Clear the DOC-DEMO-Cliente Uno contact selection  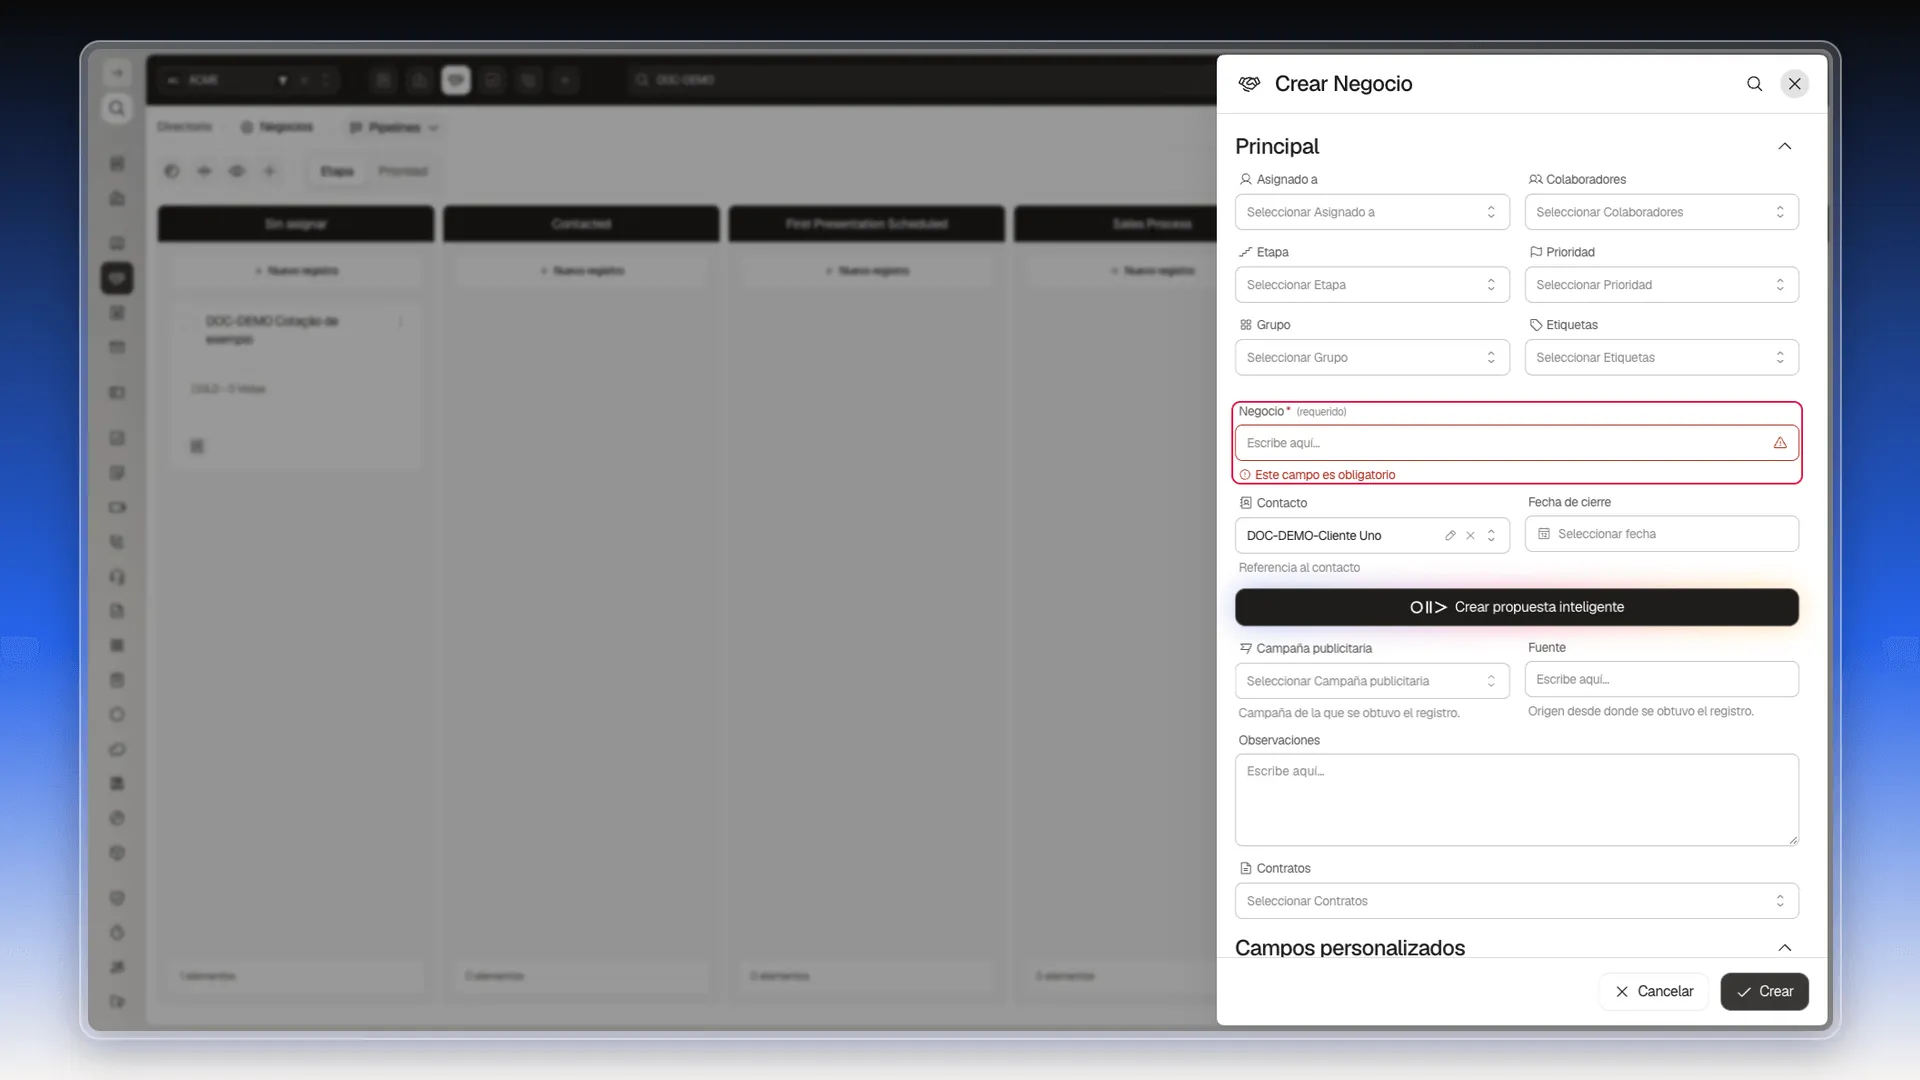tap(1470, 536)
